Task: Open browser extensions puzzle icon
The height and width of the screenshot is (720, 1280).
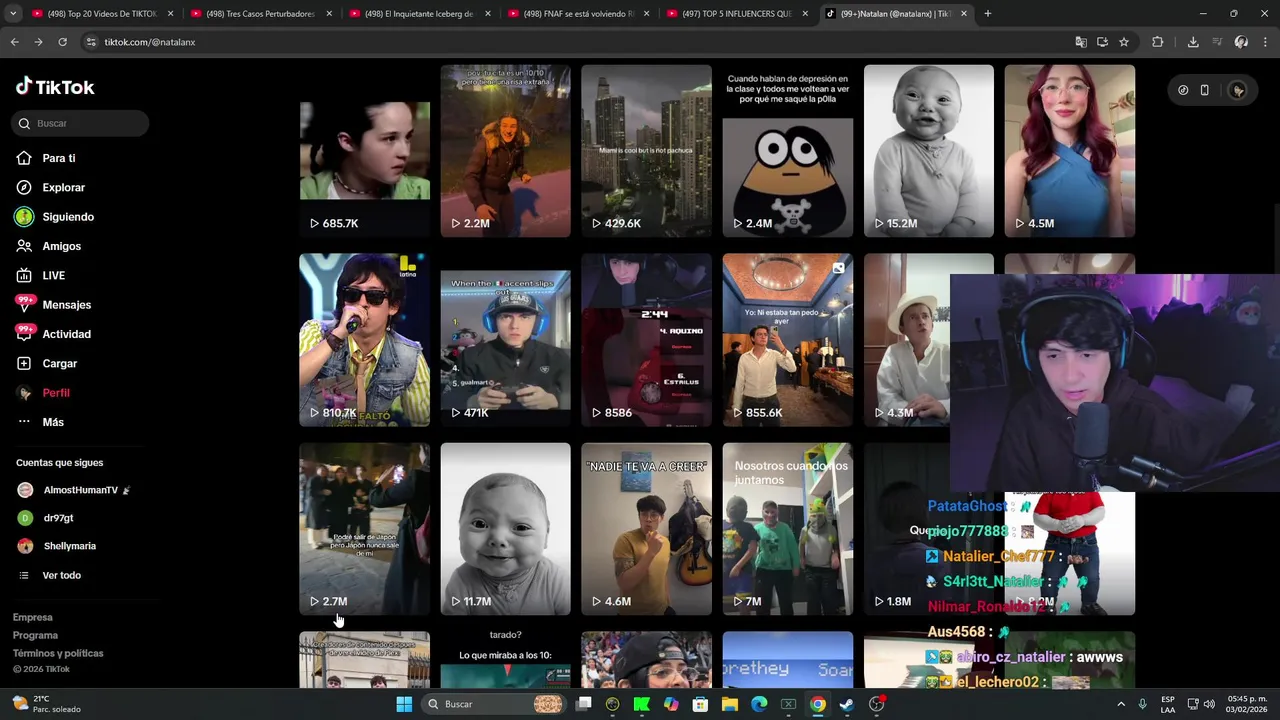Action: (1158, 42)
